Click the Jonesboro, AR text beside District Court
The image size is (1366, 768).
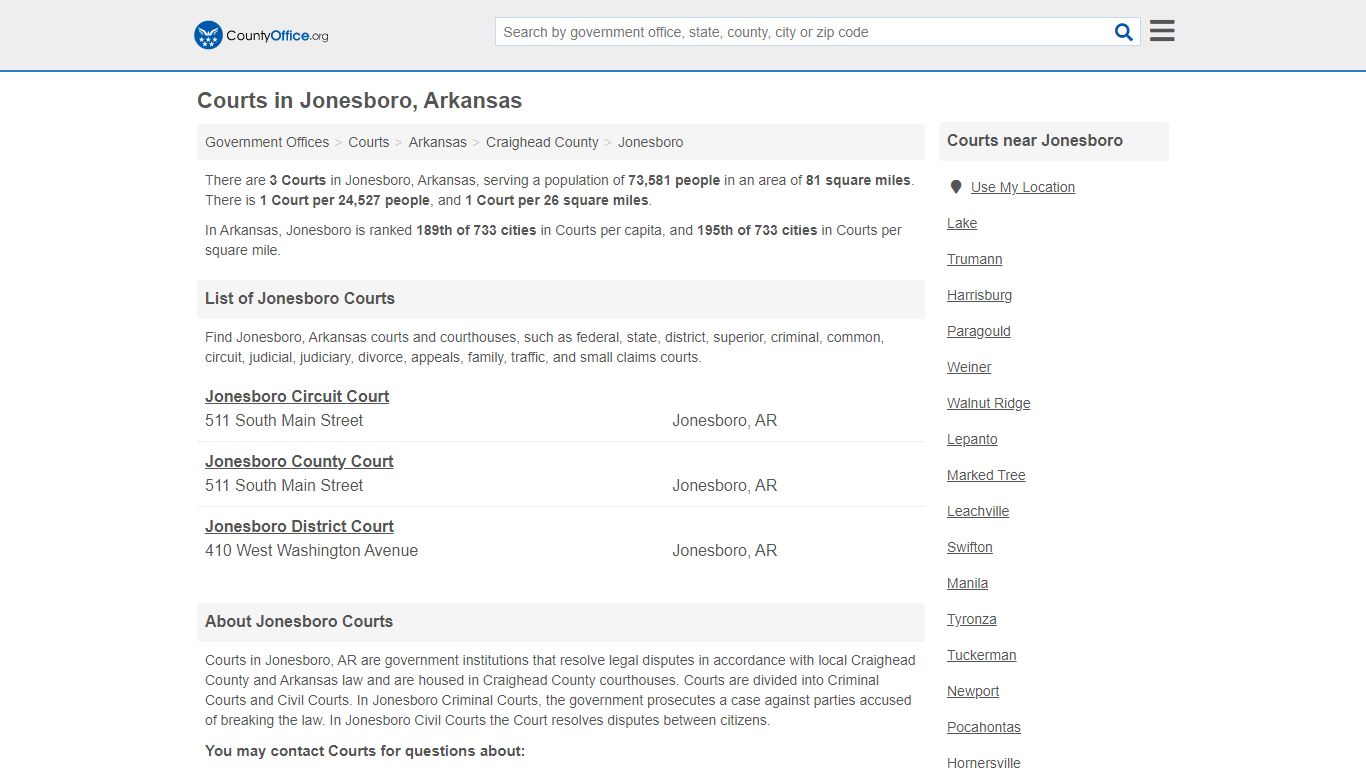pyautogui.click(x=725, y=550)
